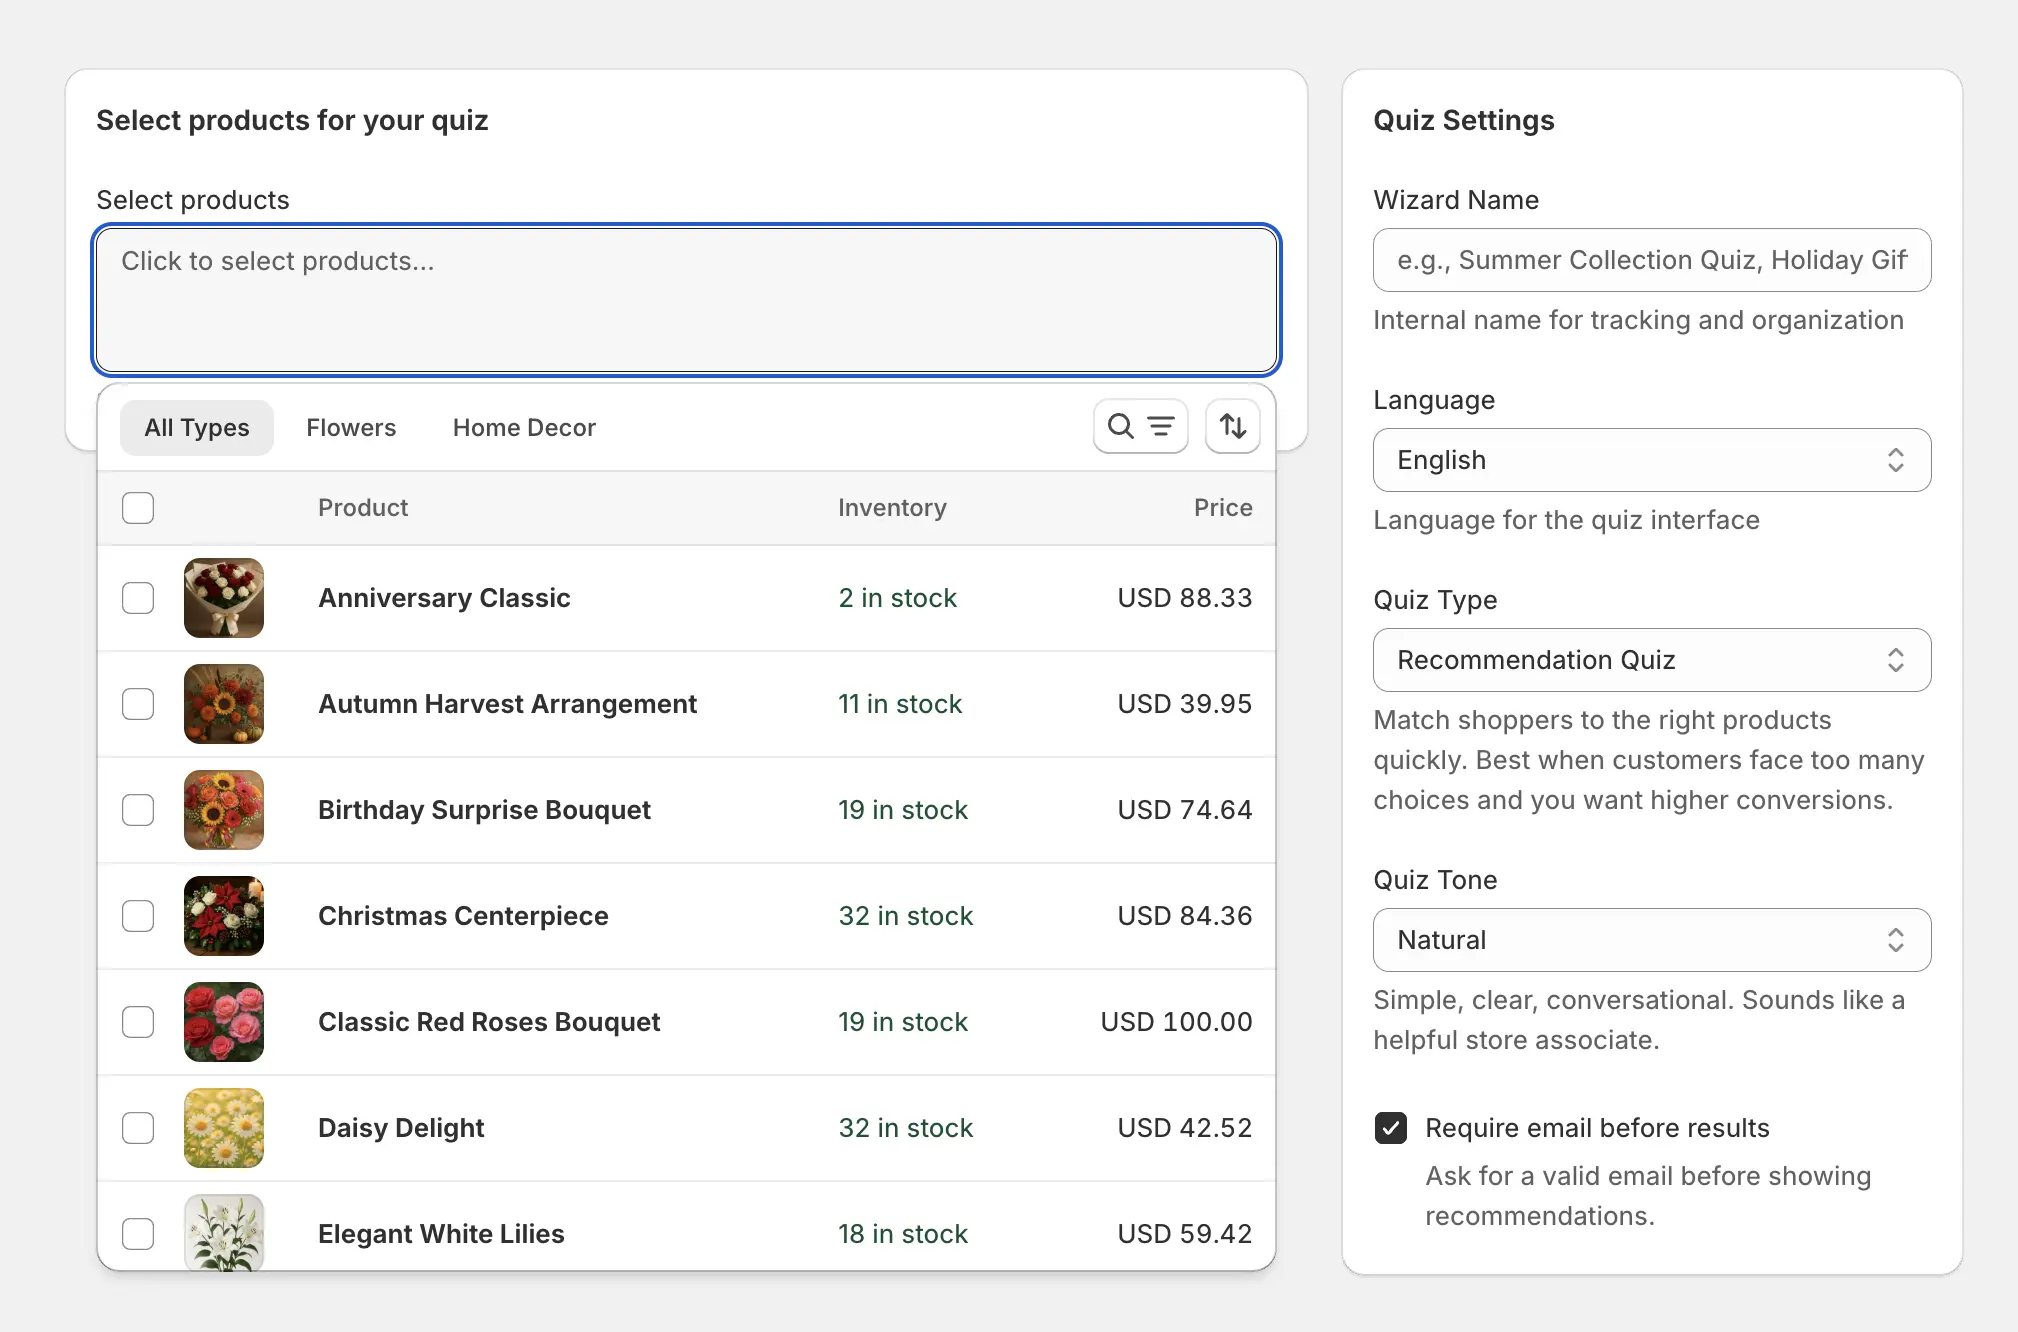Click the Christmas Centerpiece product image
The height and width of the screenshot is (1332, 2018).
coord(224,916)
